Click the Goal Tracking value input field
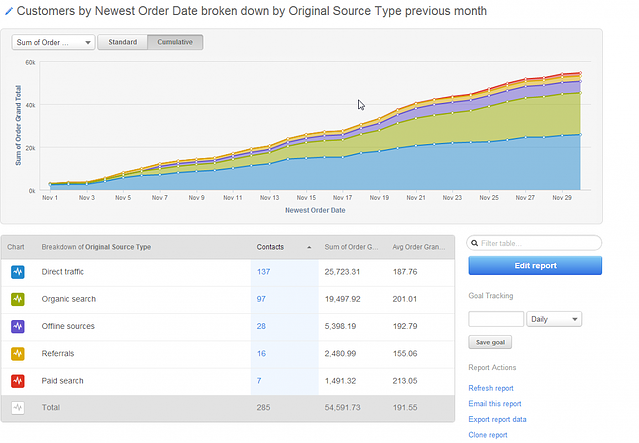The height and width of the screenshot is (443, 639). pyautogui.click(x=495, y=319)
